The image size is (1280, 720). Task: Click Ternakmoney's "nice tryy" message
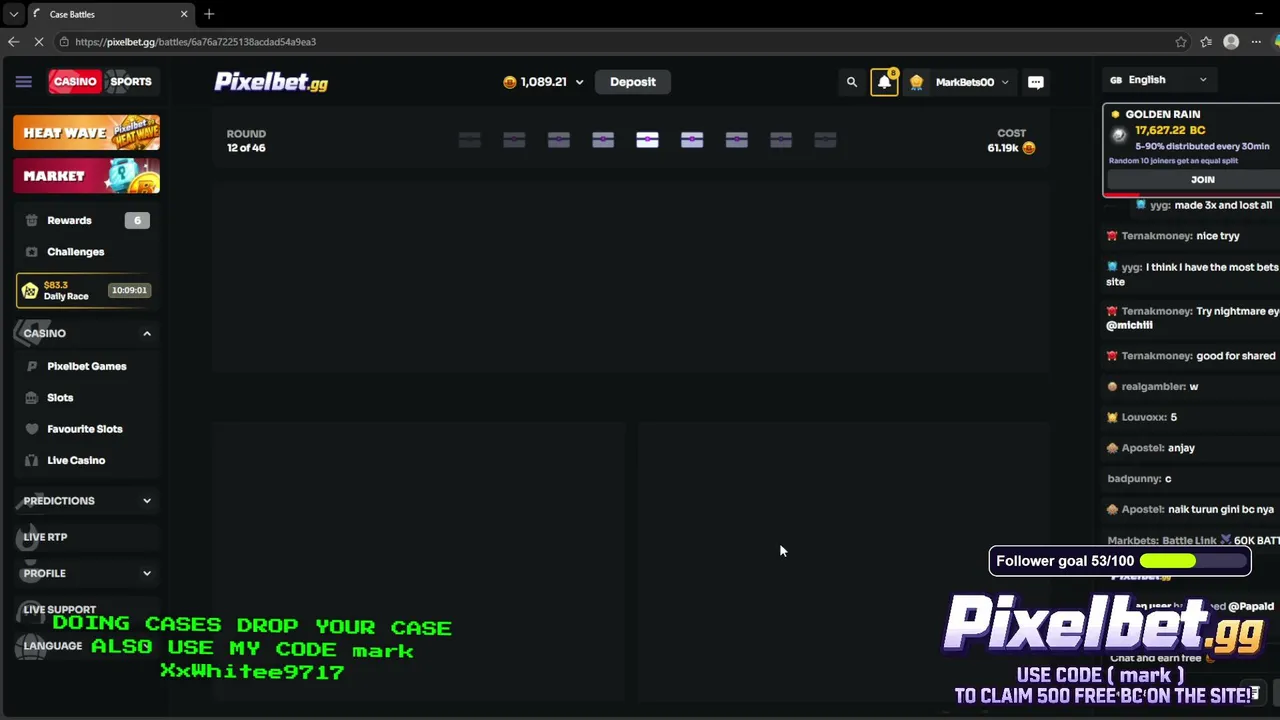1173,236
